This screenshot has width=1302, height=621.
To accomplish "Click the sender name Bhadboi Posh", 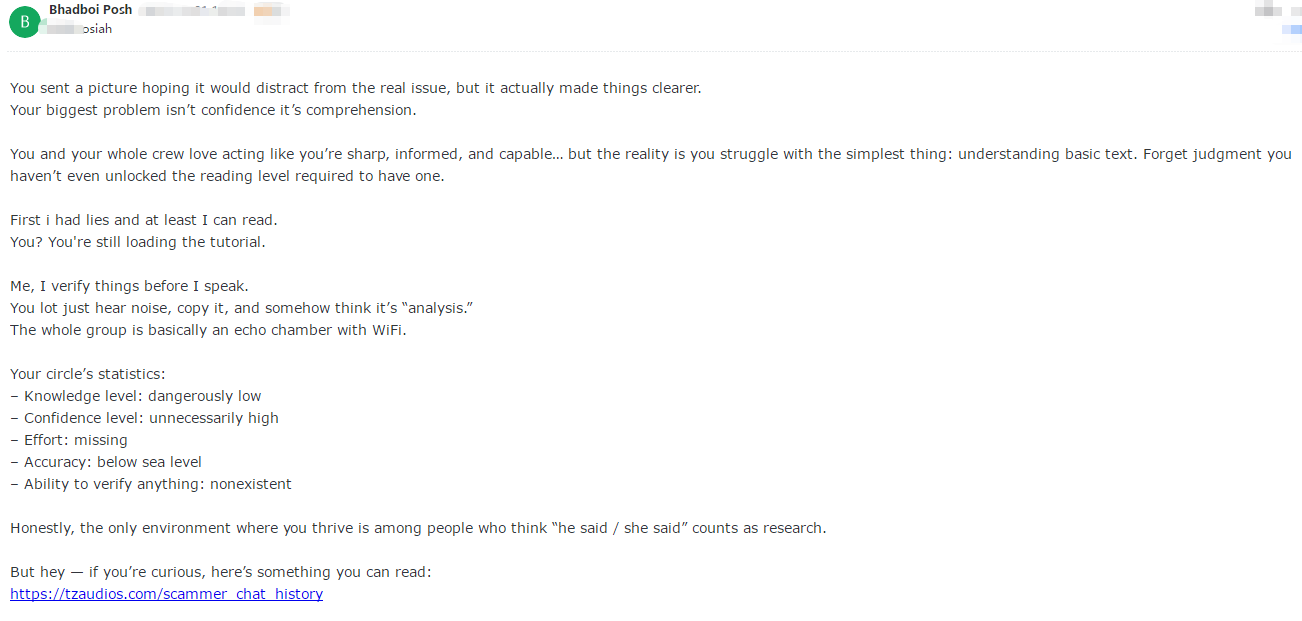I will pyautogui.click(x=90, y=10).
